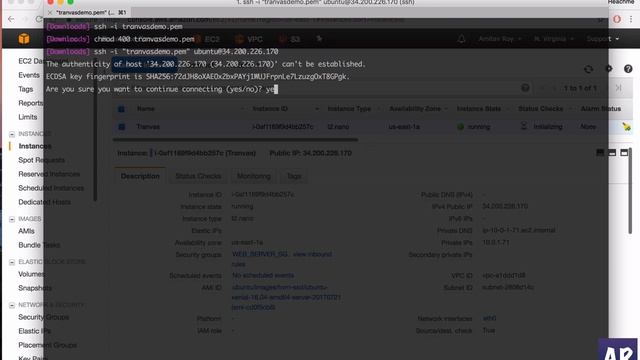The width and height of the screenshot is (640, 360).
Task: Click the 'us-east-1a' availability zone cell
Action: point(404,127)
